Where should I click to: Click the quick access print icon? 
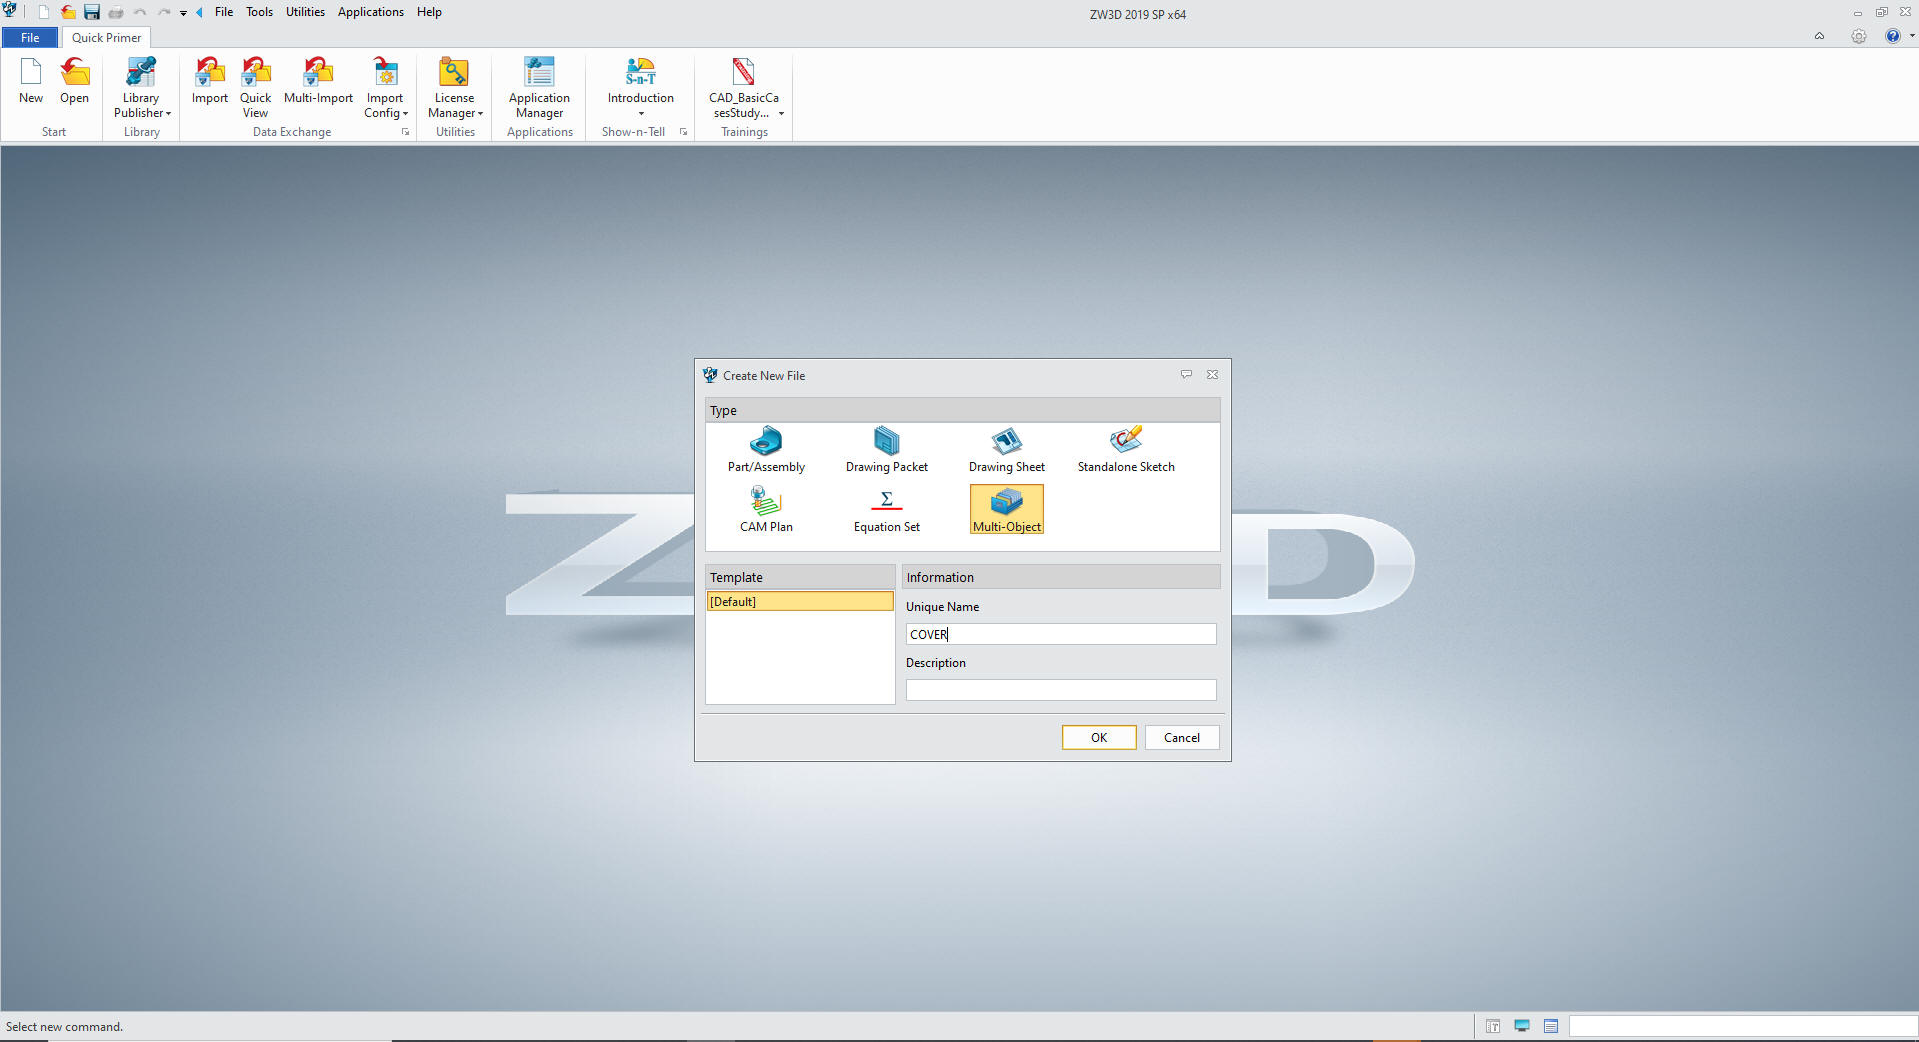point(116,12)
